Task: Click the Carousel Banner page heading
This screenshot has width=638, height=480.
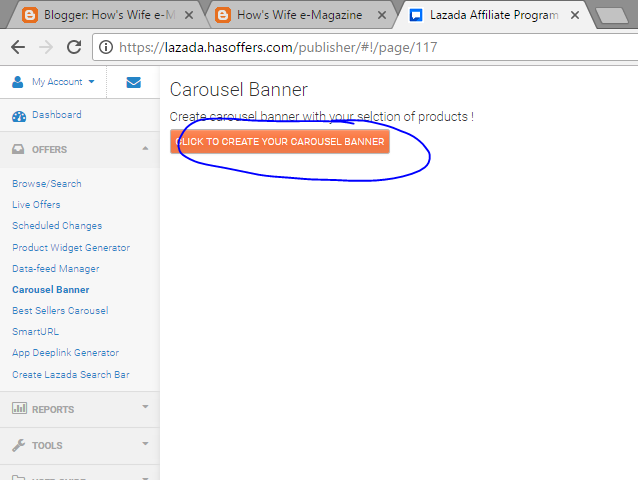Action: (238, 89)
